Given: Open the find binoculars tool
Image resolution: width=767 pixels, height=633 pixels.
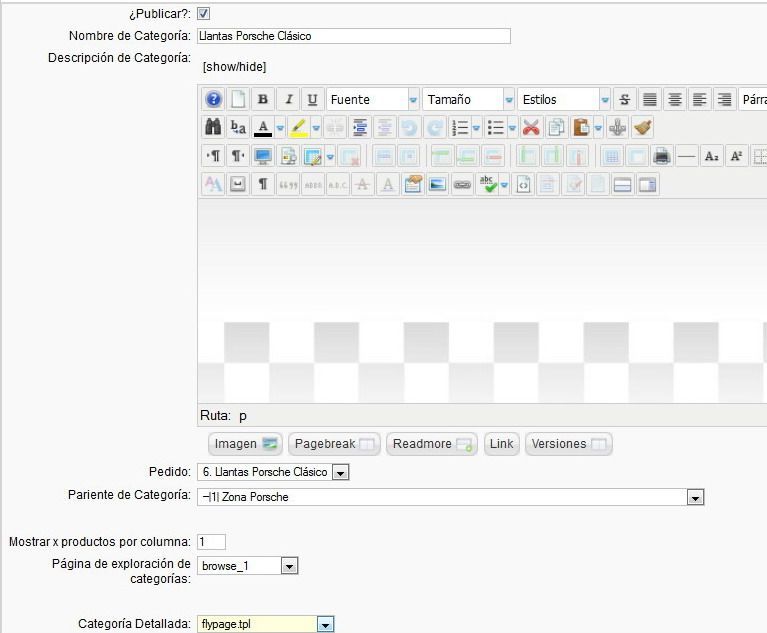Looking at the screenshot, I should click(213, 128).
